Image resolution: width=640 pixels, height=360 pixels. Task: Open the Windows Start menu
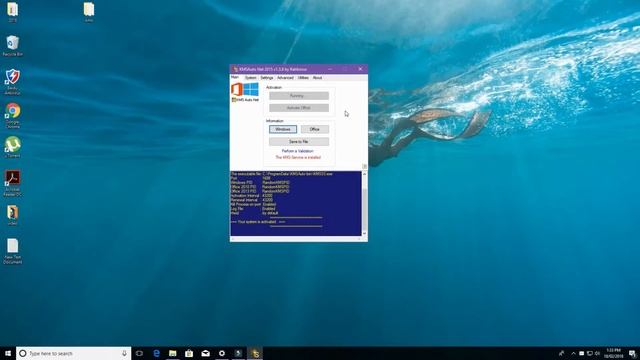(8, 353)
